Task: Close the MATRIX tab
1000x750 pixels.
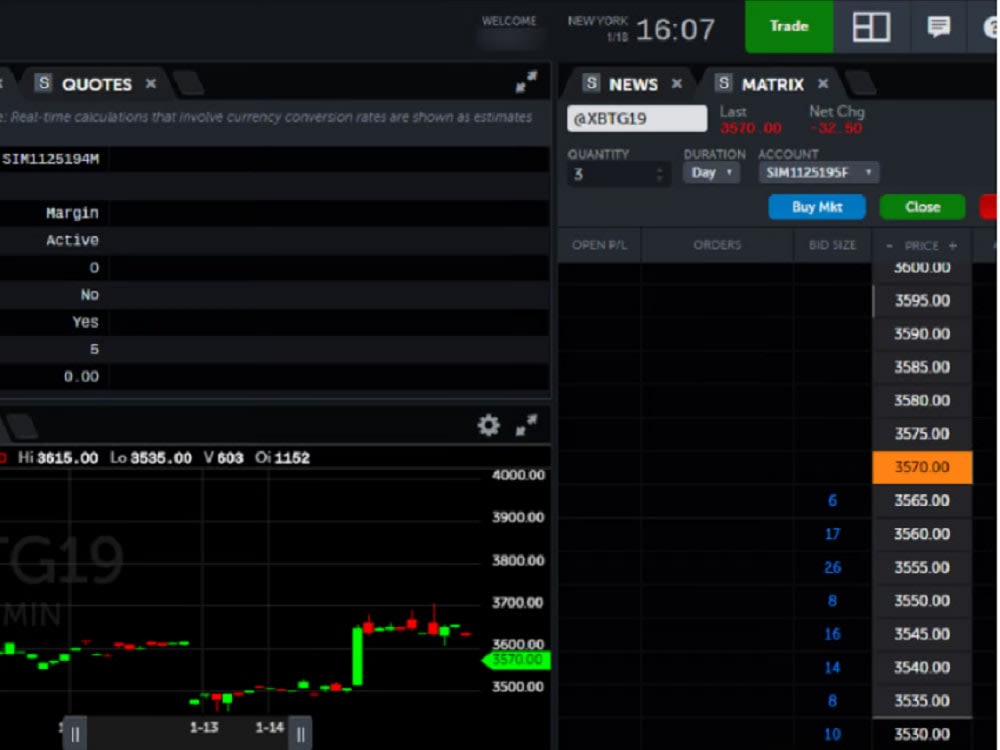Action: (x=823, y=84)
